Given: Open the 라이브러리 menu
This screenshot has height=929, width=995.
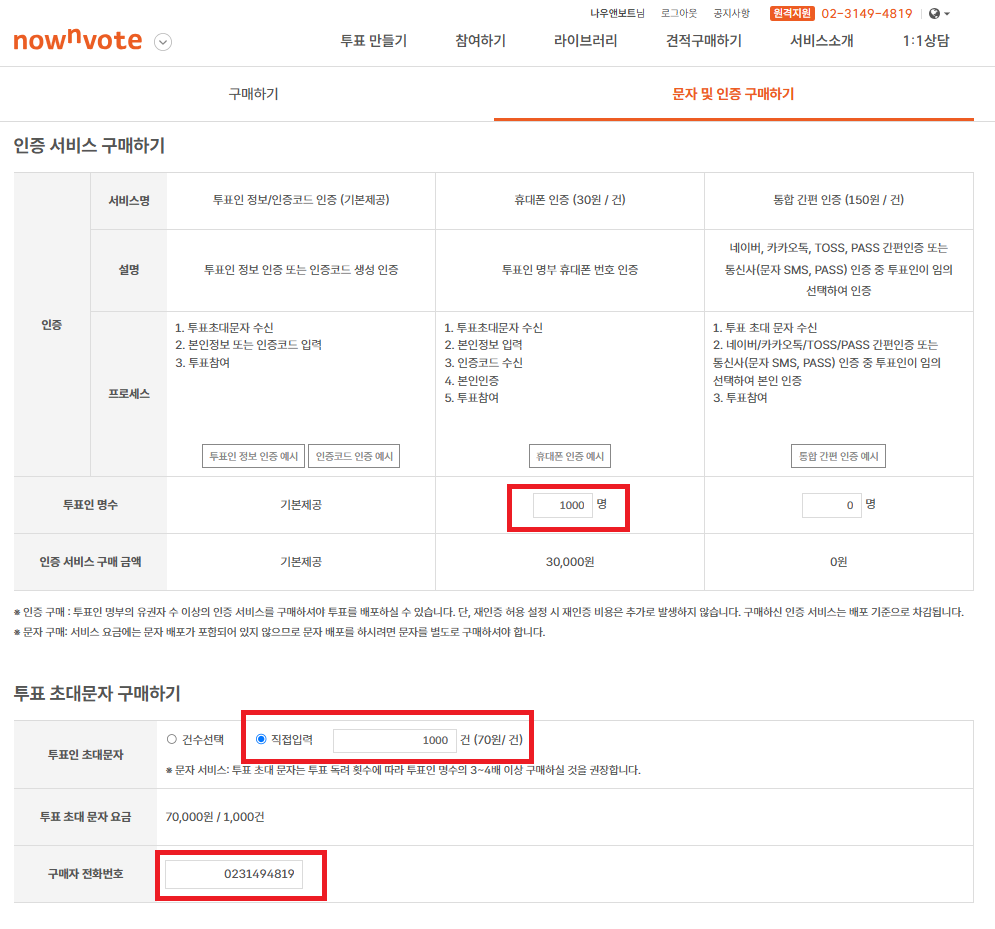Looking at the screenshot, I should point(585,41).
